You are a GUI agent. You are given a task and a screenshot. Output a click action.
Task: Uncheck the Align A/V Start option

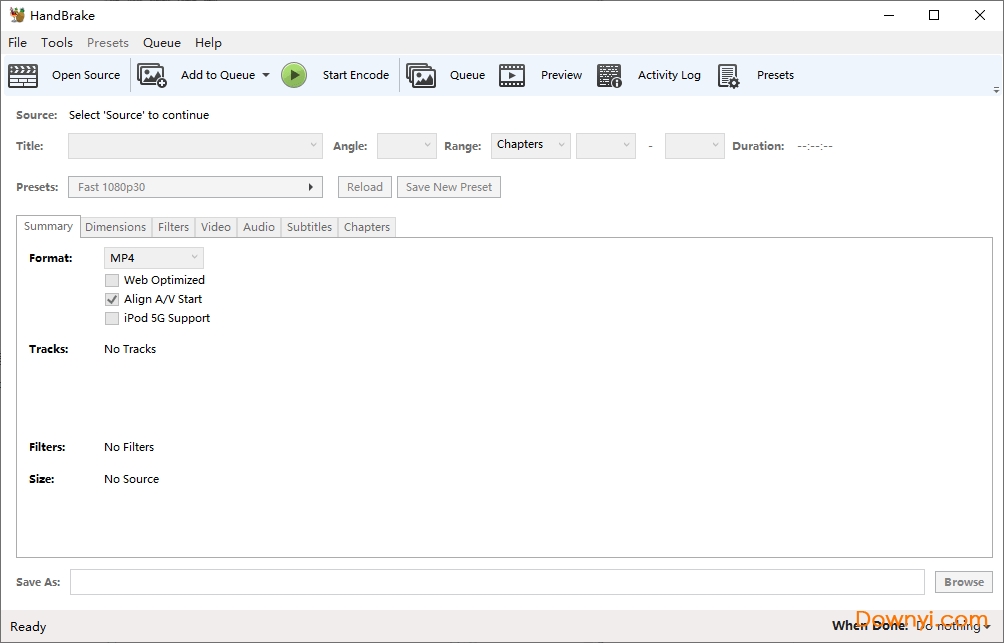click(x=112, y=299)
